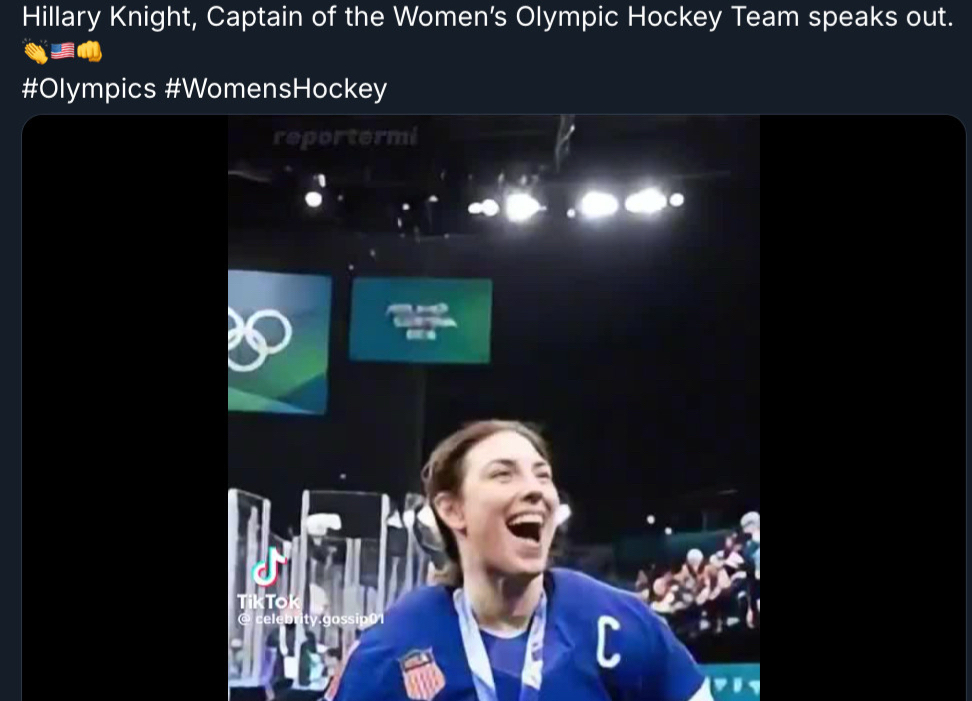Image resolution: width=972 pixels, height=701 pixels.
Task: Click the clapping hands emoji
Action: click(35, 51)
